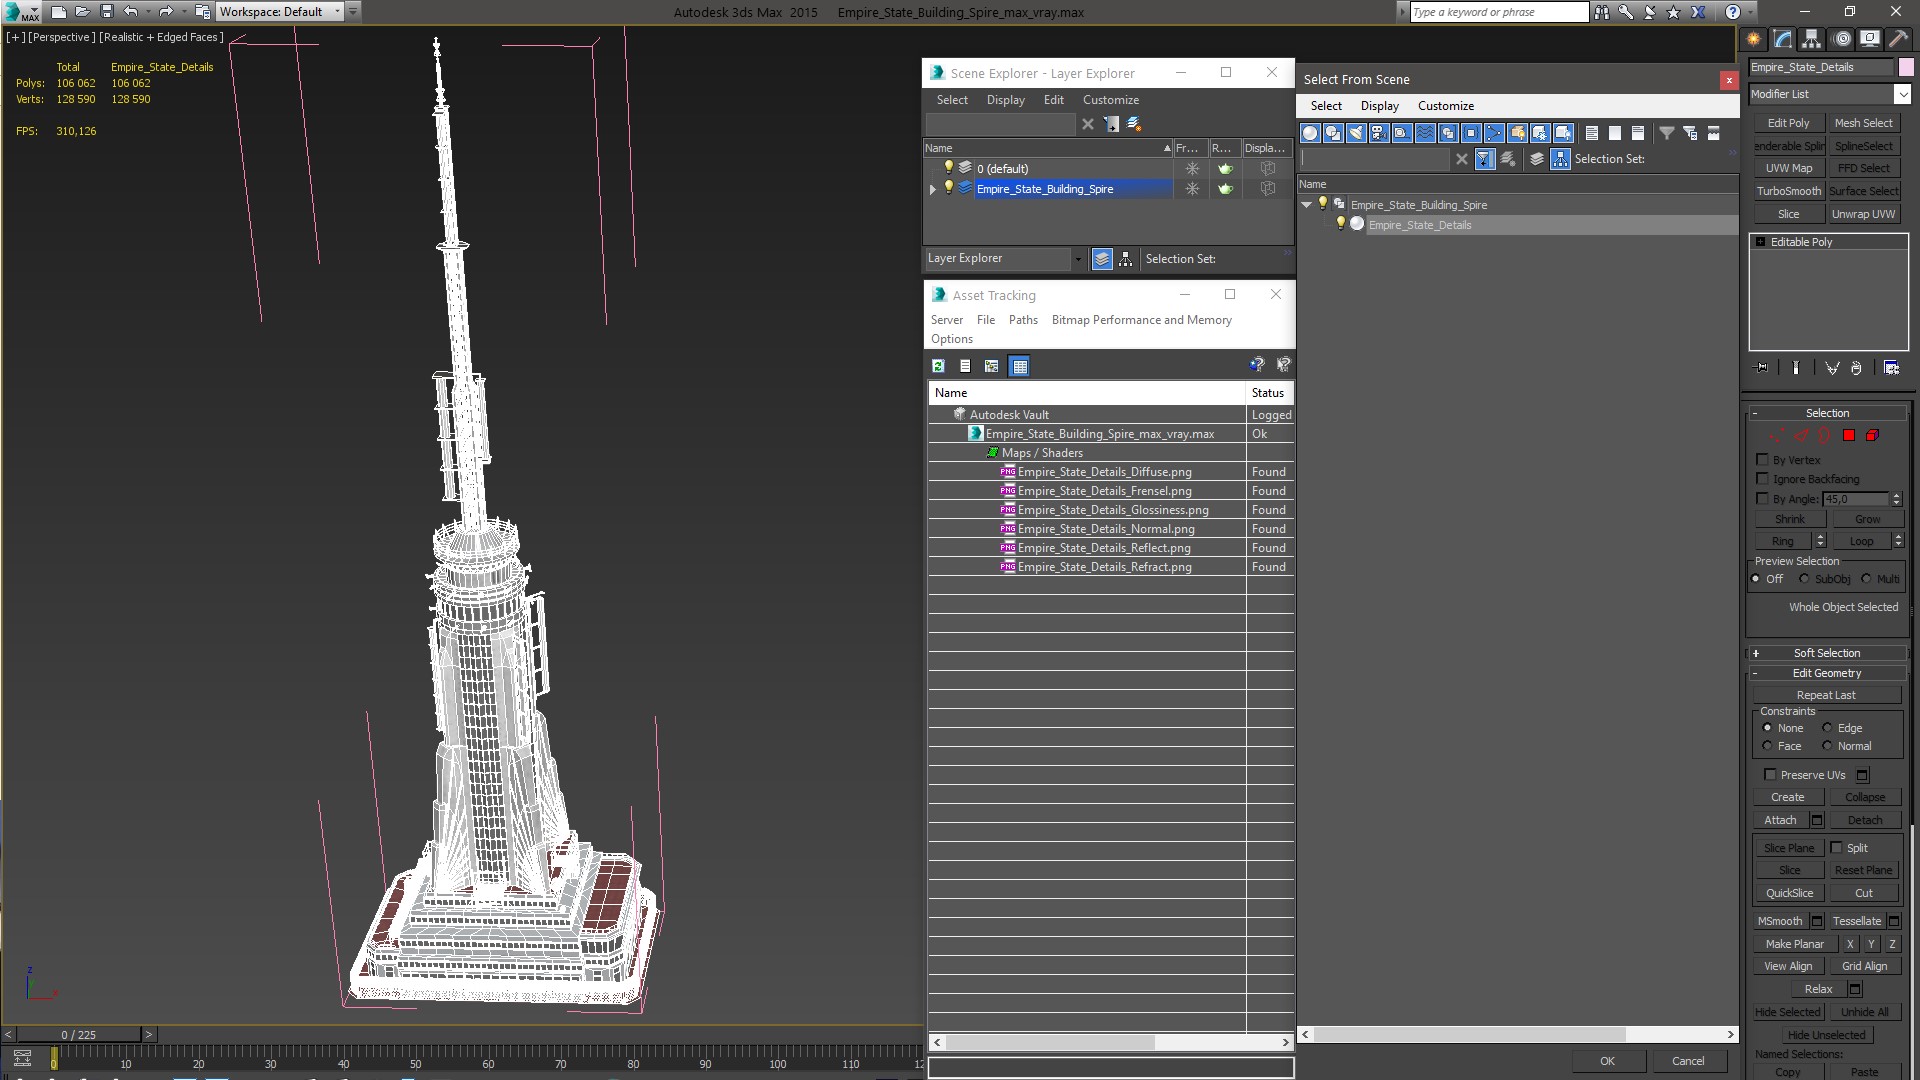Toggle Display Space Warps filter icon
This screenshot has width=1920, height=1080.
click(x=1425, y=133)
